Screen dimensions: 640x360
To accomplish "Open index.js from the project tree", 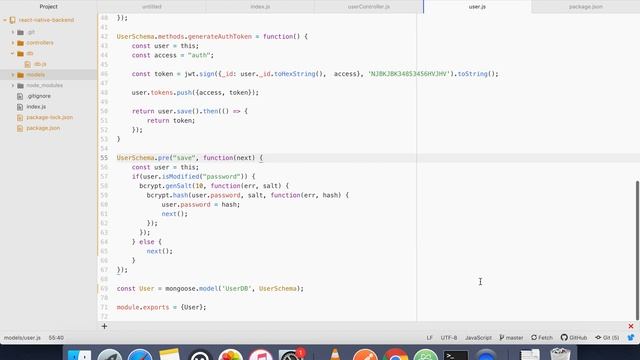I will (x=36, y=107).
